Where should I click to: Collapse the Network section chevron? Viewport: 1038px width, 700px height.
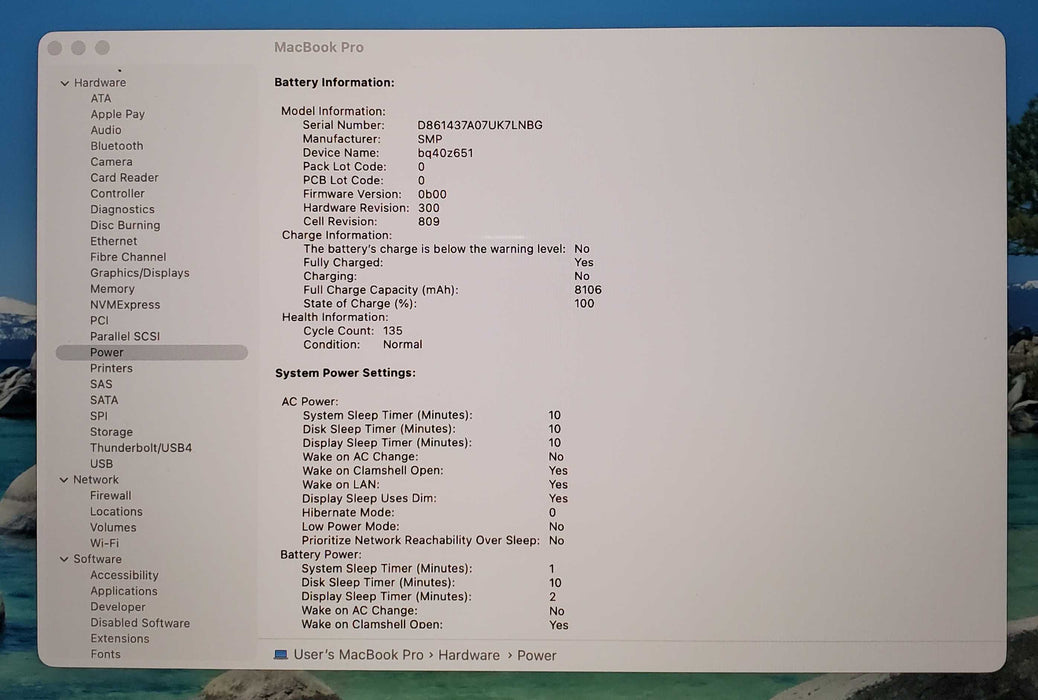(x=64, y=479)
